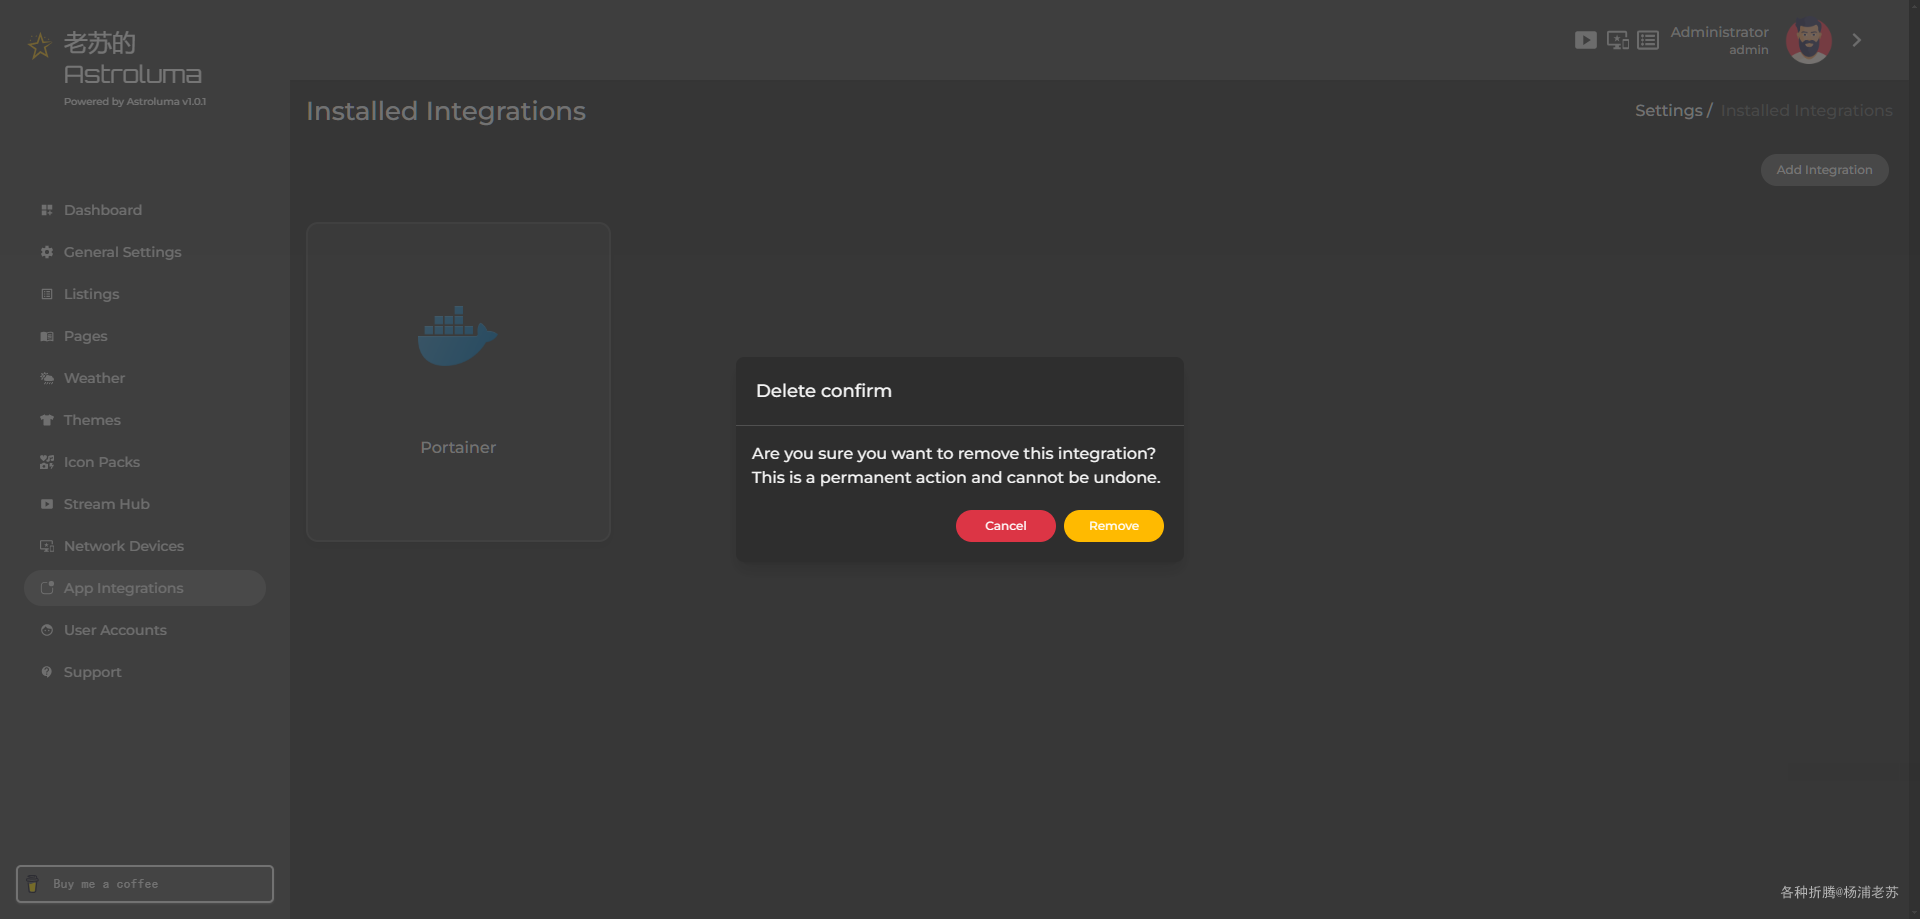The width and height of the screenshot is (1920, 919).
Task: Click the Dashboard grid icon
Action: click(47, 210)
